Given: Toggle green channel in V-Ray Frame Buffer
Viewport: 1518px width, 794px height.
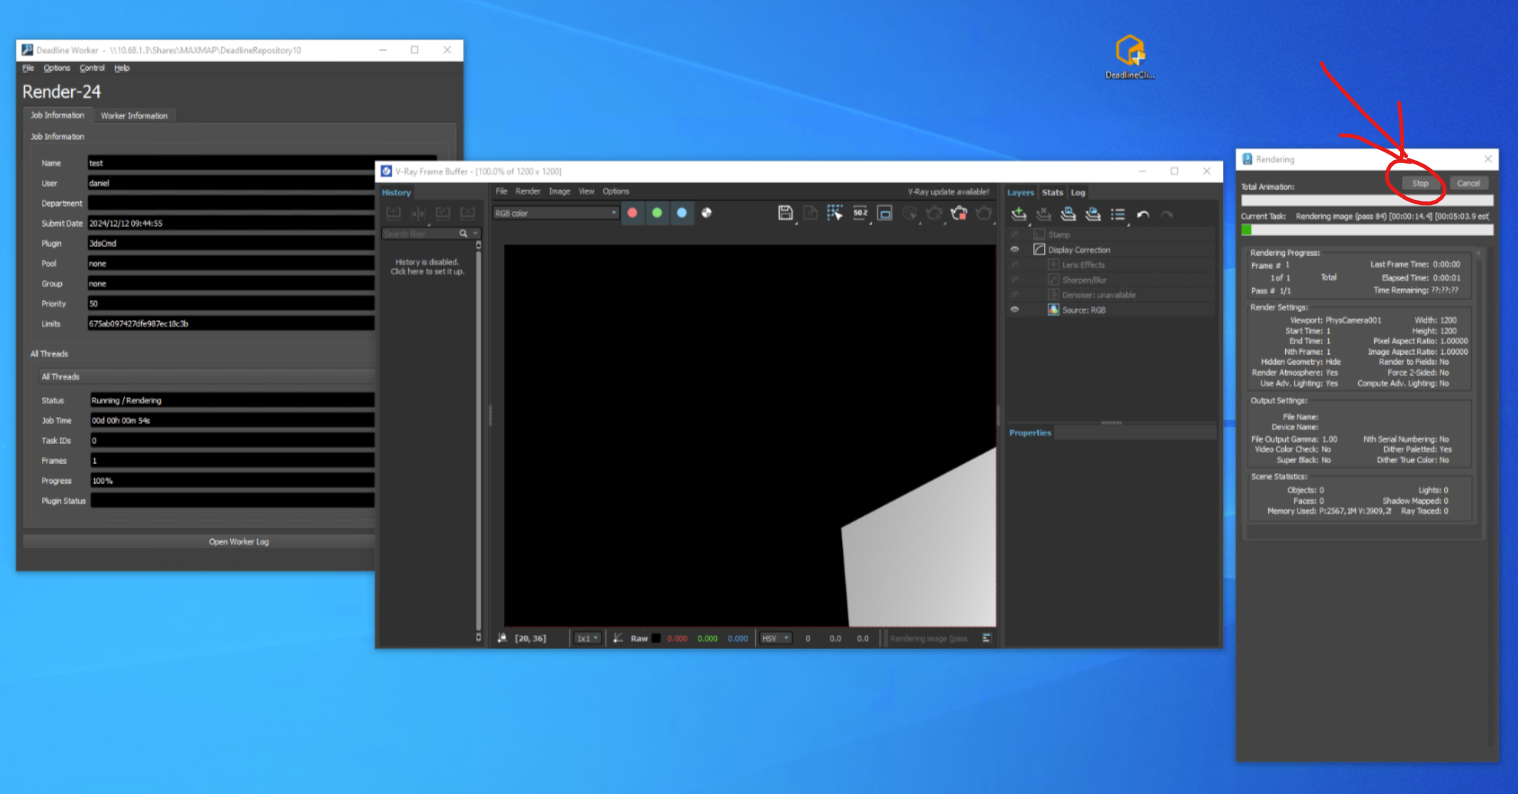Looking at the screenshot, I should click(x=657, y=213).
